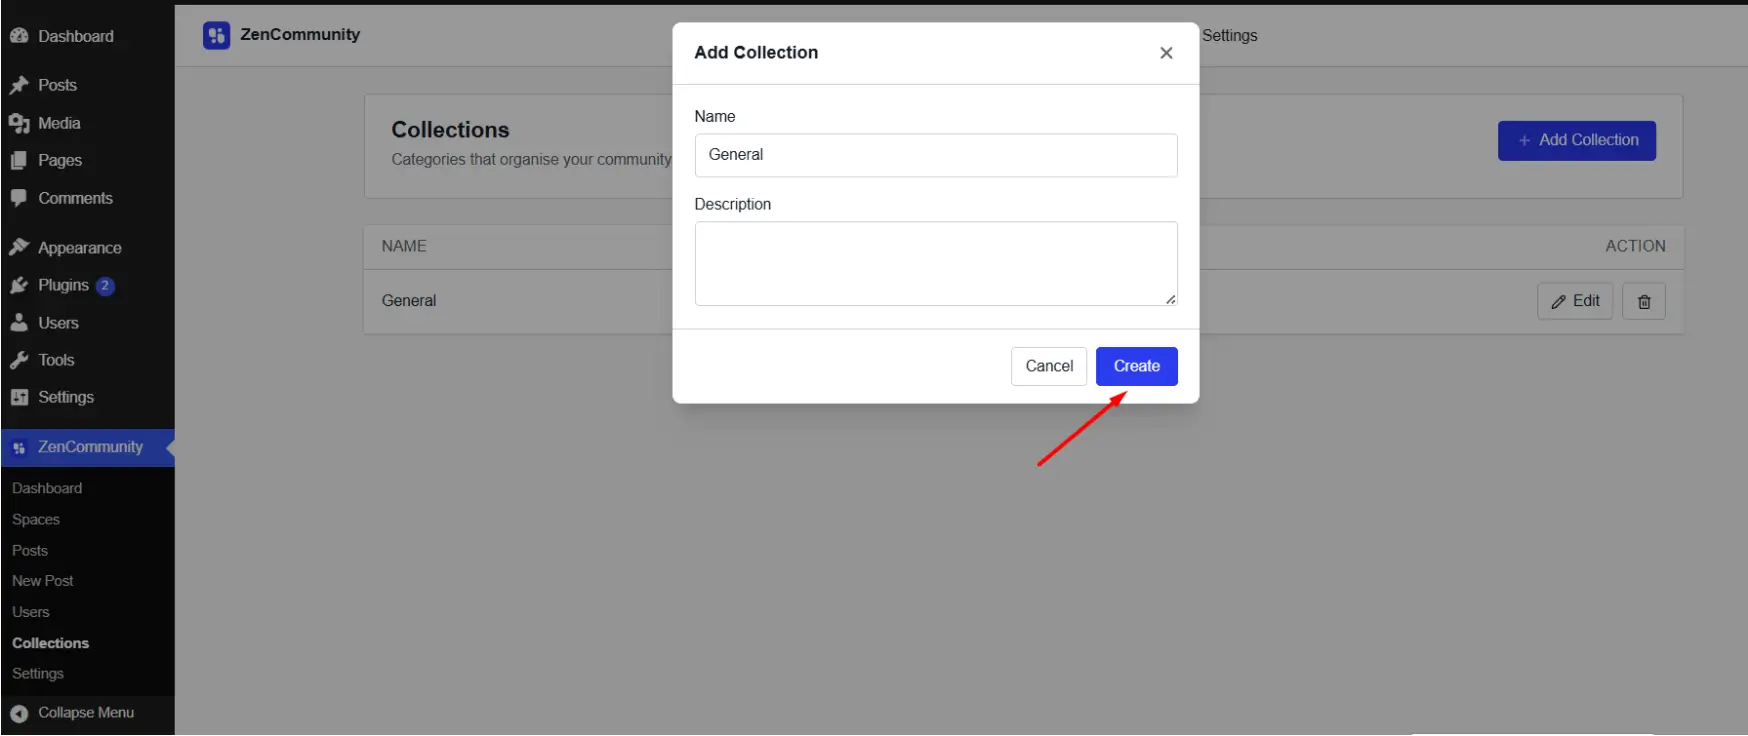
Task: Click the Collapse Menu arrow icon
Action: pos(19,713)
